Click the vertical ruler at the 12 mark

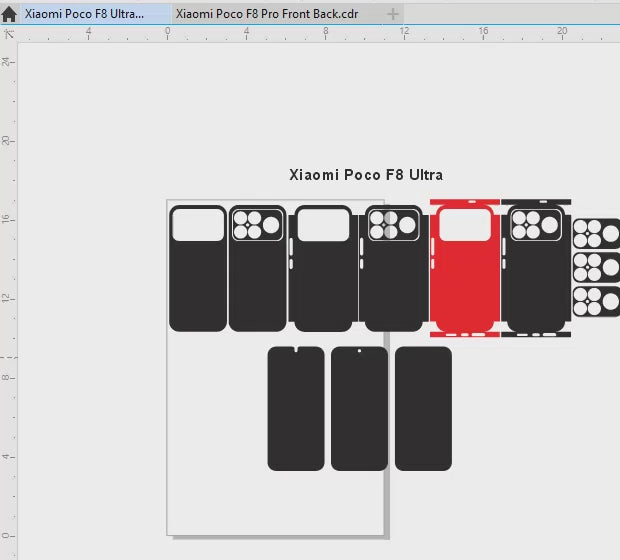pyautogui.click(x=8, y=298)
